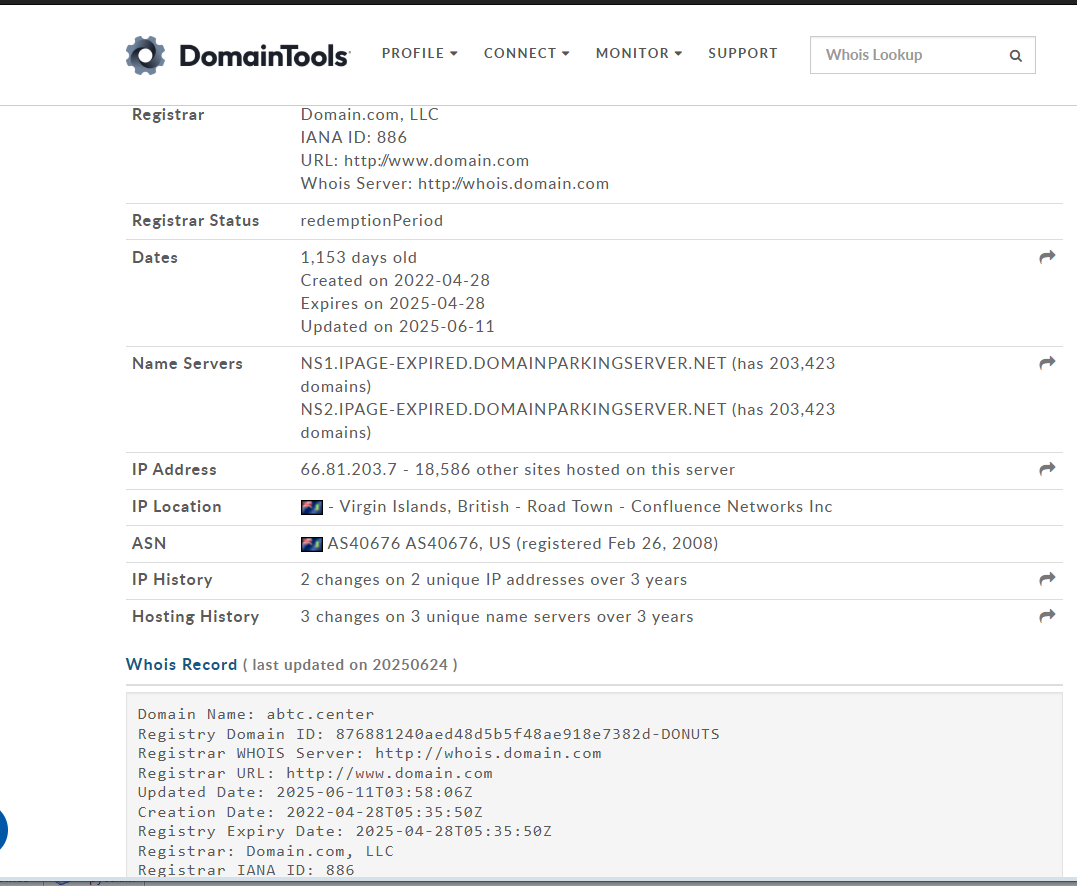Click the DomainTools wordmark in header
The image size is (1077, 886).
coord(264,55)
